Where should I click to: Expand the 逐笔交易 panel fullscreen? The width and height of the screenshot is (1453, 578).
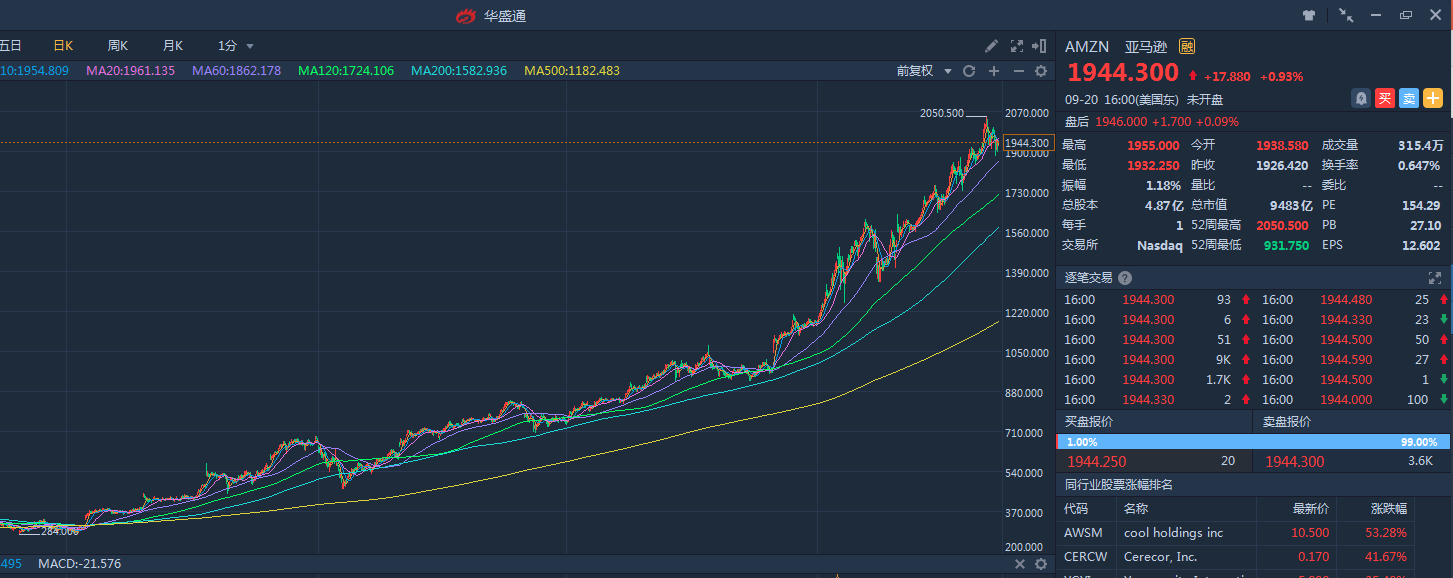coord(1435,278)
